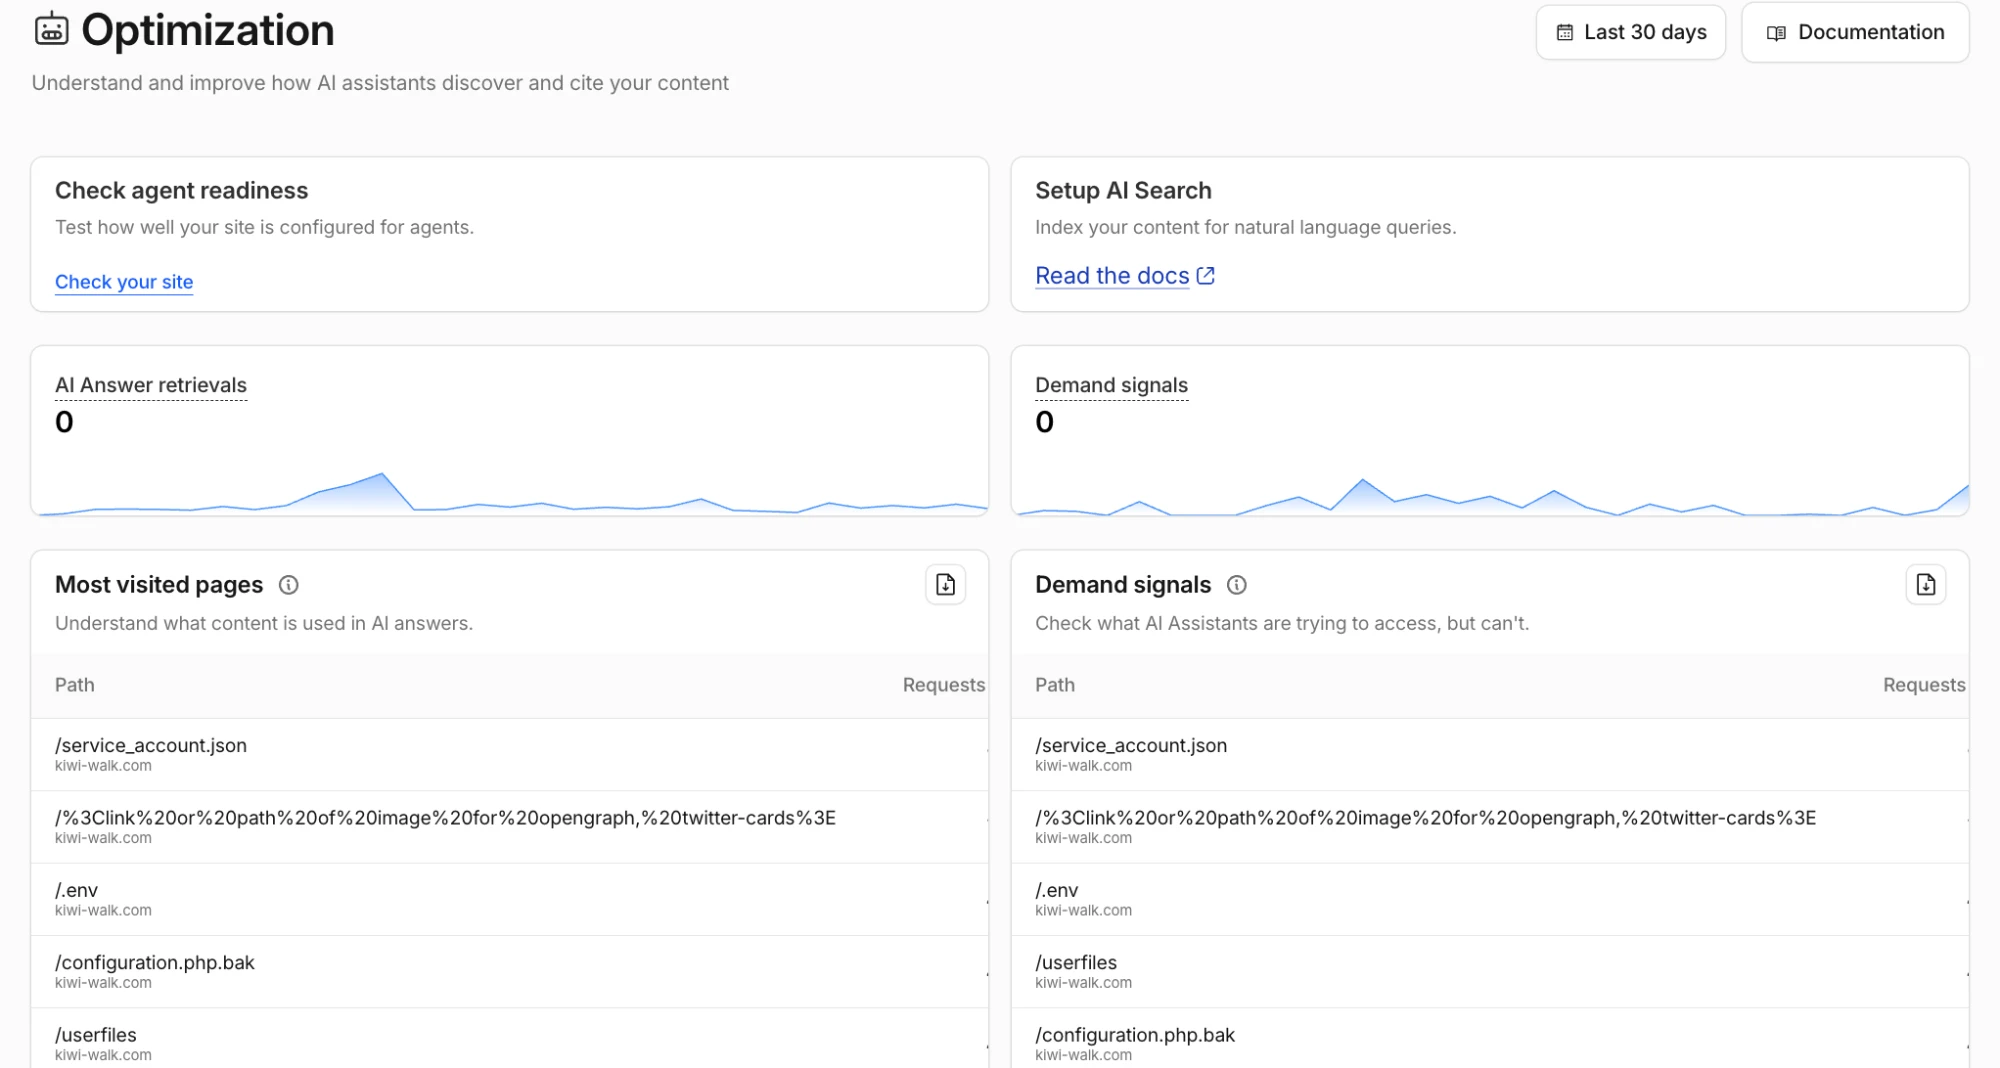Screen dimensions: 2000x1068
Task: Sort Most visited pages by Requests column
Action: (943, 685)
